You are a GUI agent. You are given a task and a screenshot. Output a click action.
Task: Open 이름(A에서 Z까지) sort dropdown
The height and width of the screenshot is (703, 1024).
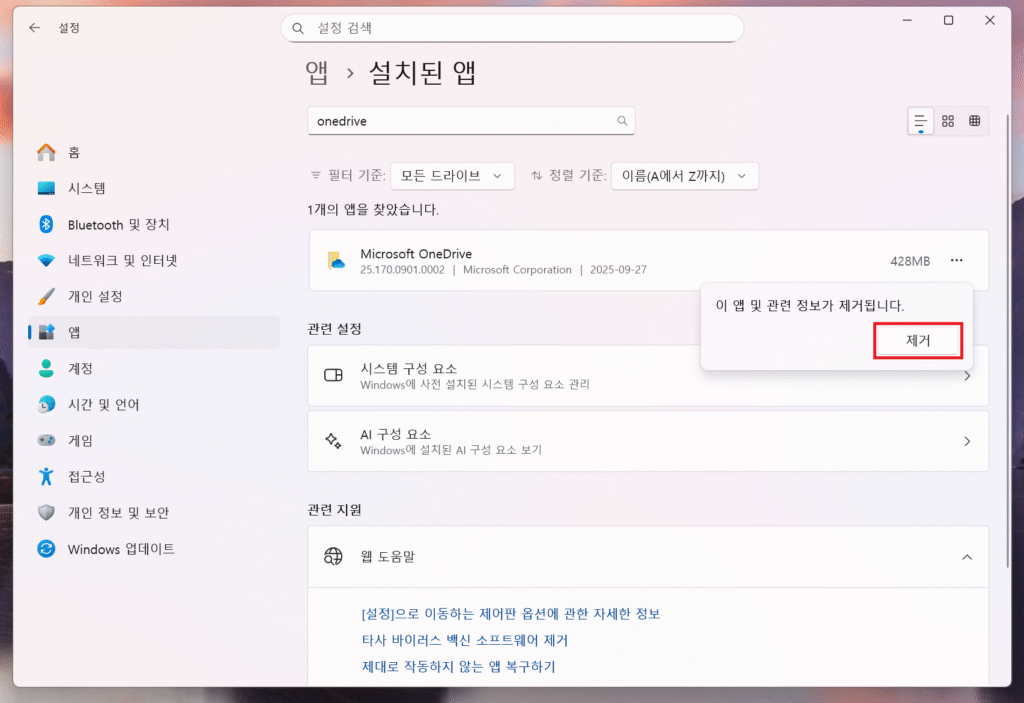pos(685,176)
